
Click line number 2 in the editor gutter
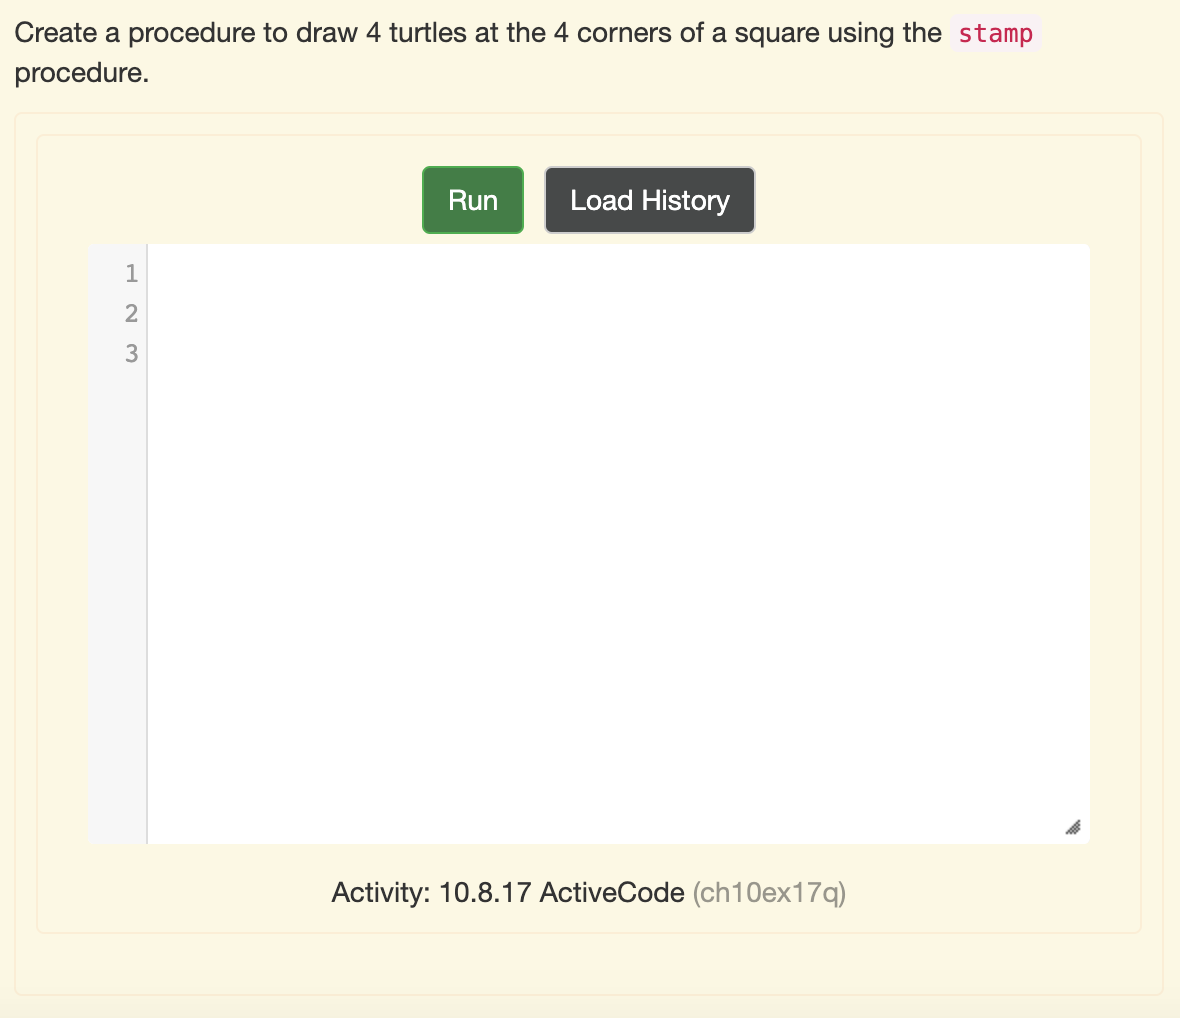point(130,313)
